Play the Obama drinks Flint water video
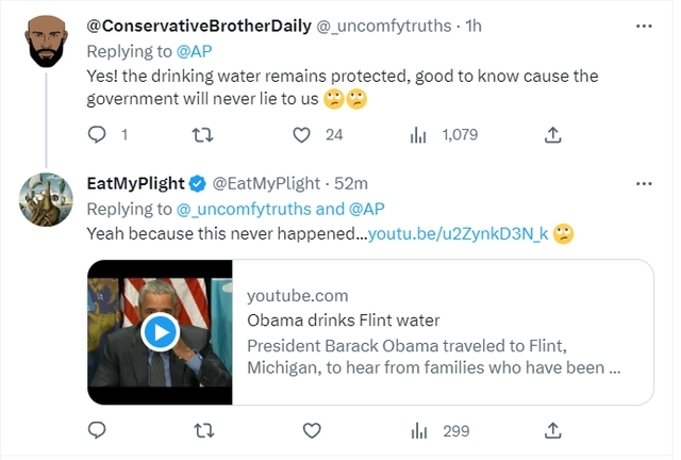This screenshot has width=681, height=460. [x=159, y=333]
